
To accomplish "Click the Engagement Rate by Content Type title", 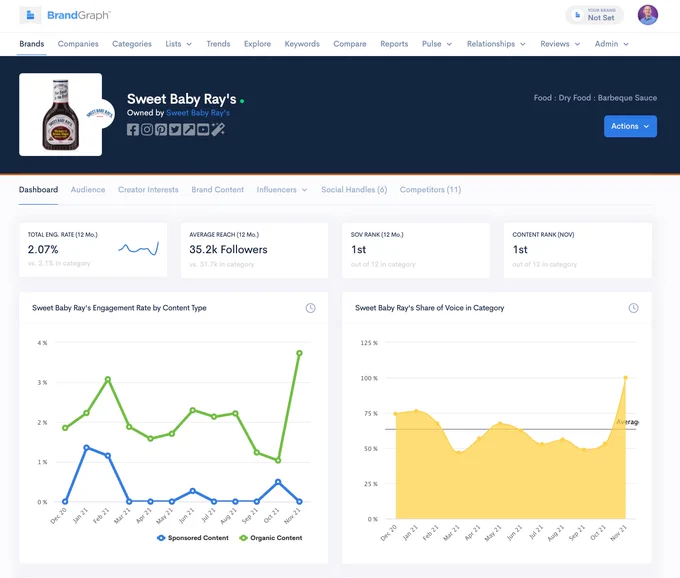I will pos(119,308).
